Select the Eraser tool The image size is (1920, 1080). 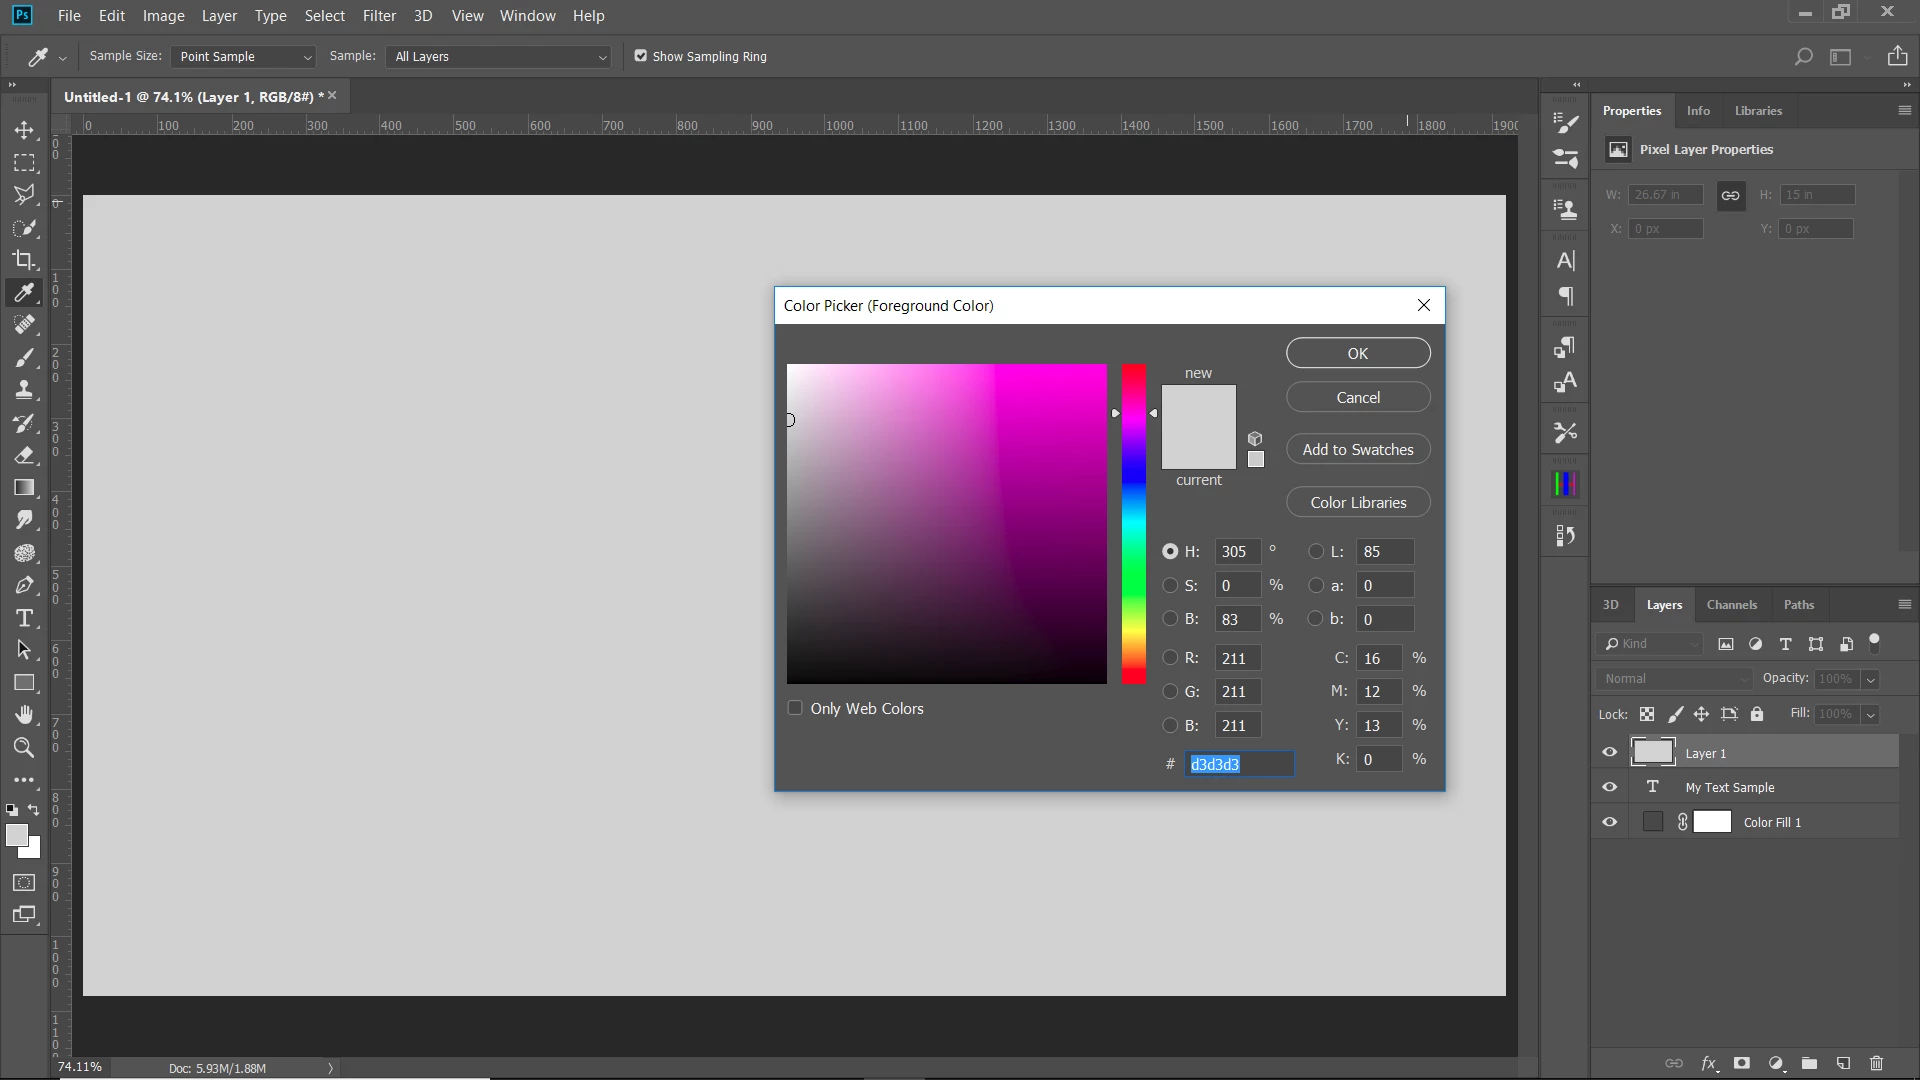pyautogui.click(x=24, y=456)
